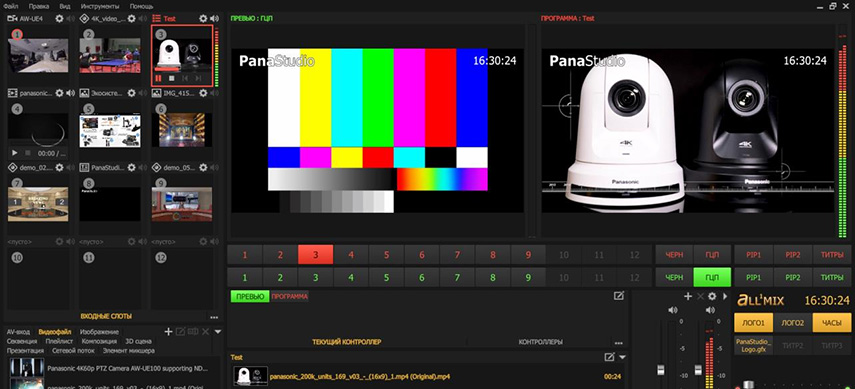855x389 pixels.
Task: Adjust first audio channel fader
Action: pyautogui.click(x=660, y=370)
